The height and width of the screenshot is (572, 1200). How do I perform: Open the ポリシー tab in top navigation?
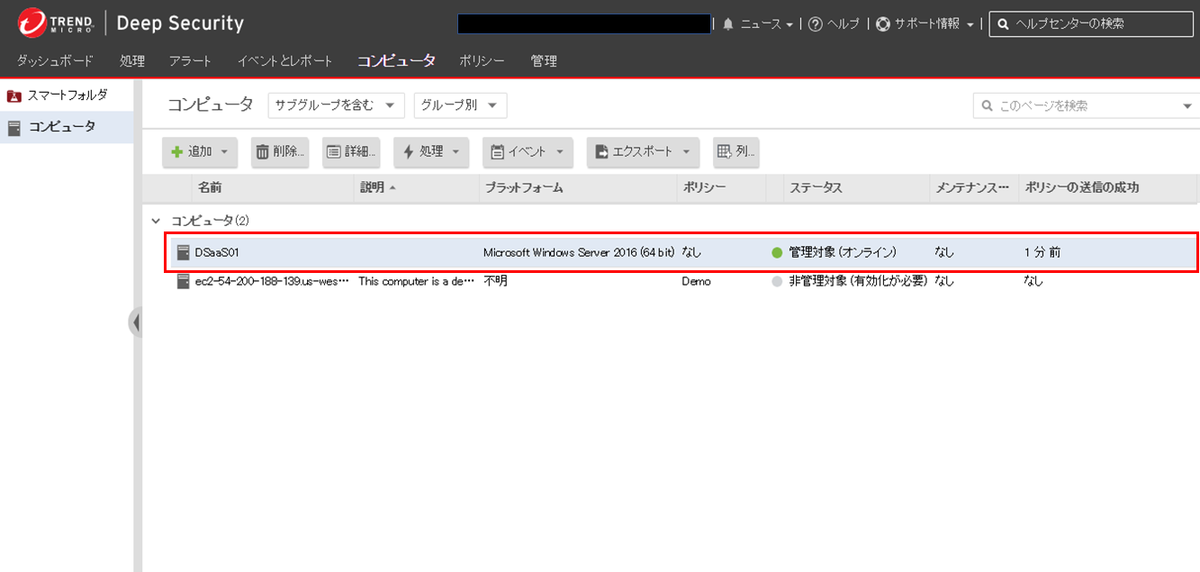pyautogui.click(x=481, y=61)
